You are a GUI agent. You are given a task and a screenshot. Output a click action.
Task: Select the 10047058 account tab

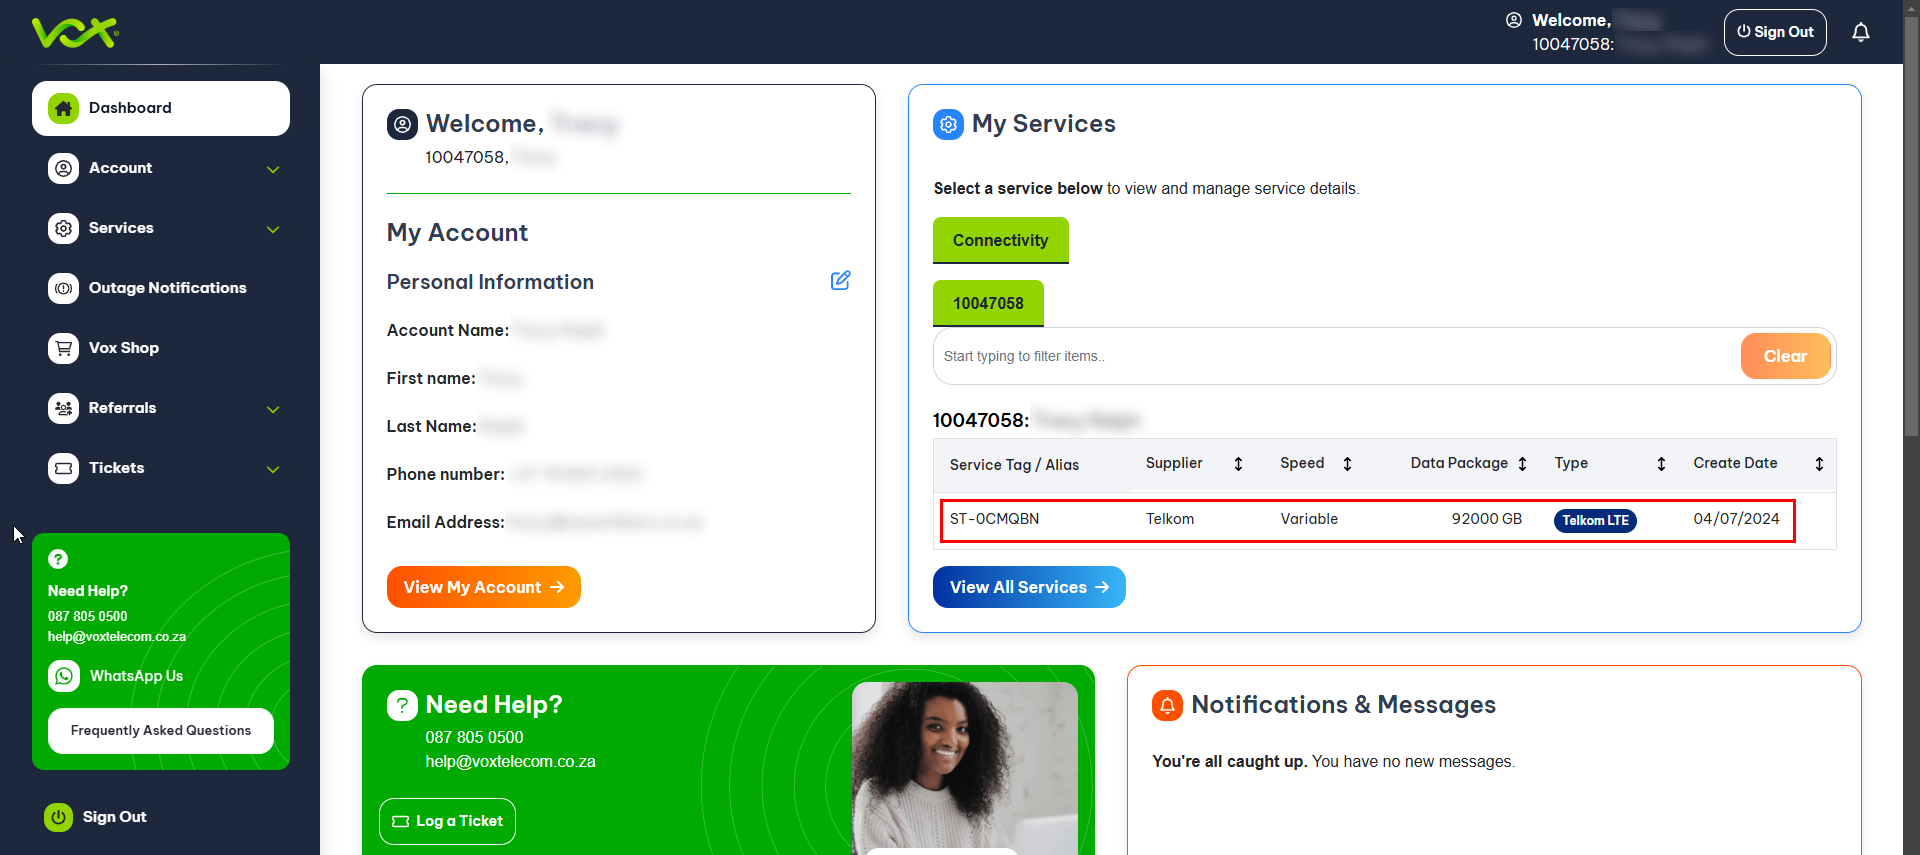click(987, 303)
